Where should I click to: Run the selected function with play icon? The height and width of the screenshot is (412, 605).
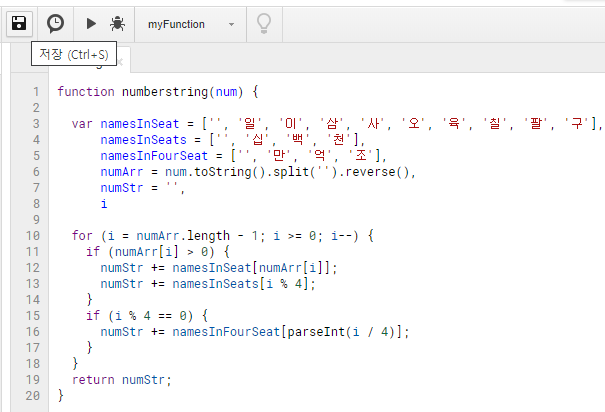[x=91, y=24]
